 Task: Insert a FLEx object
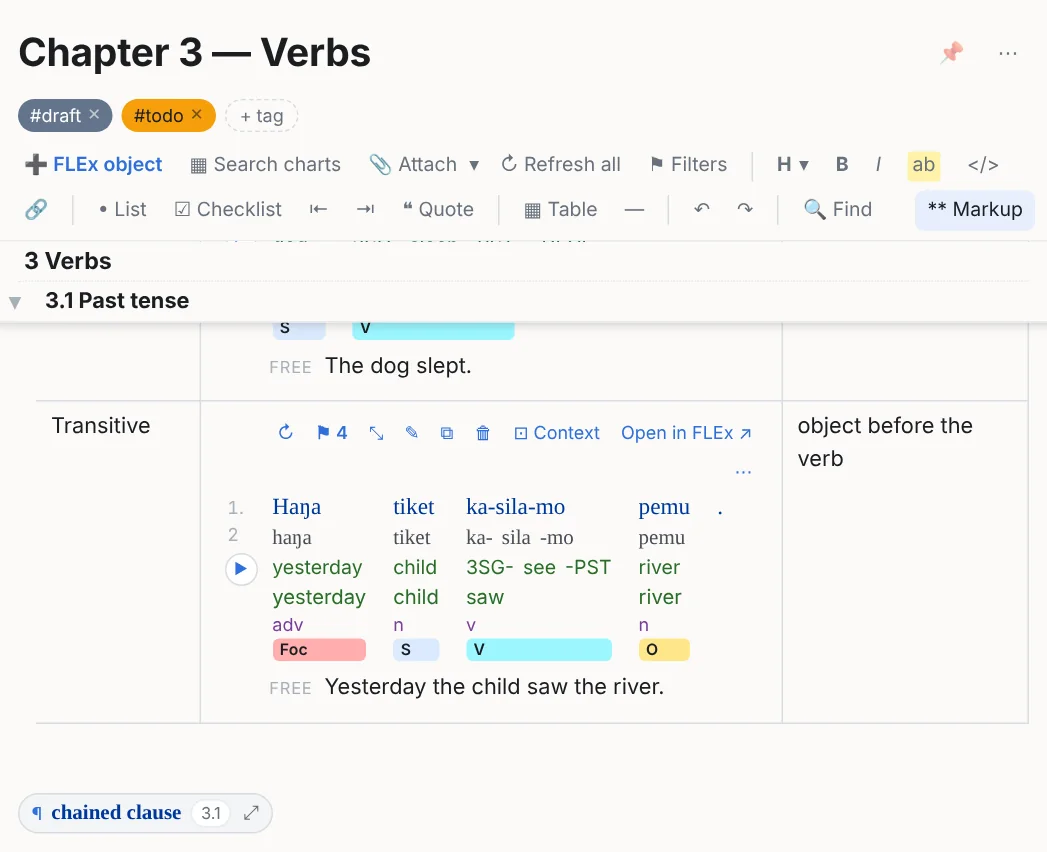(x=94, y=164)
